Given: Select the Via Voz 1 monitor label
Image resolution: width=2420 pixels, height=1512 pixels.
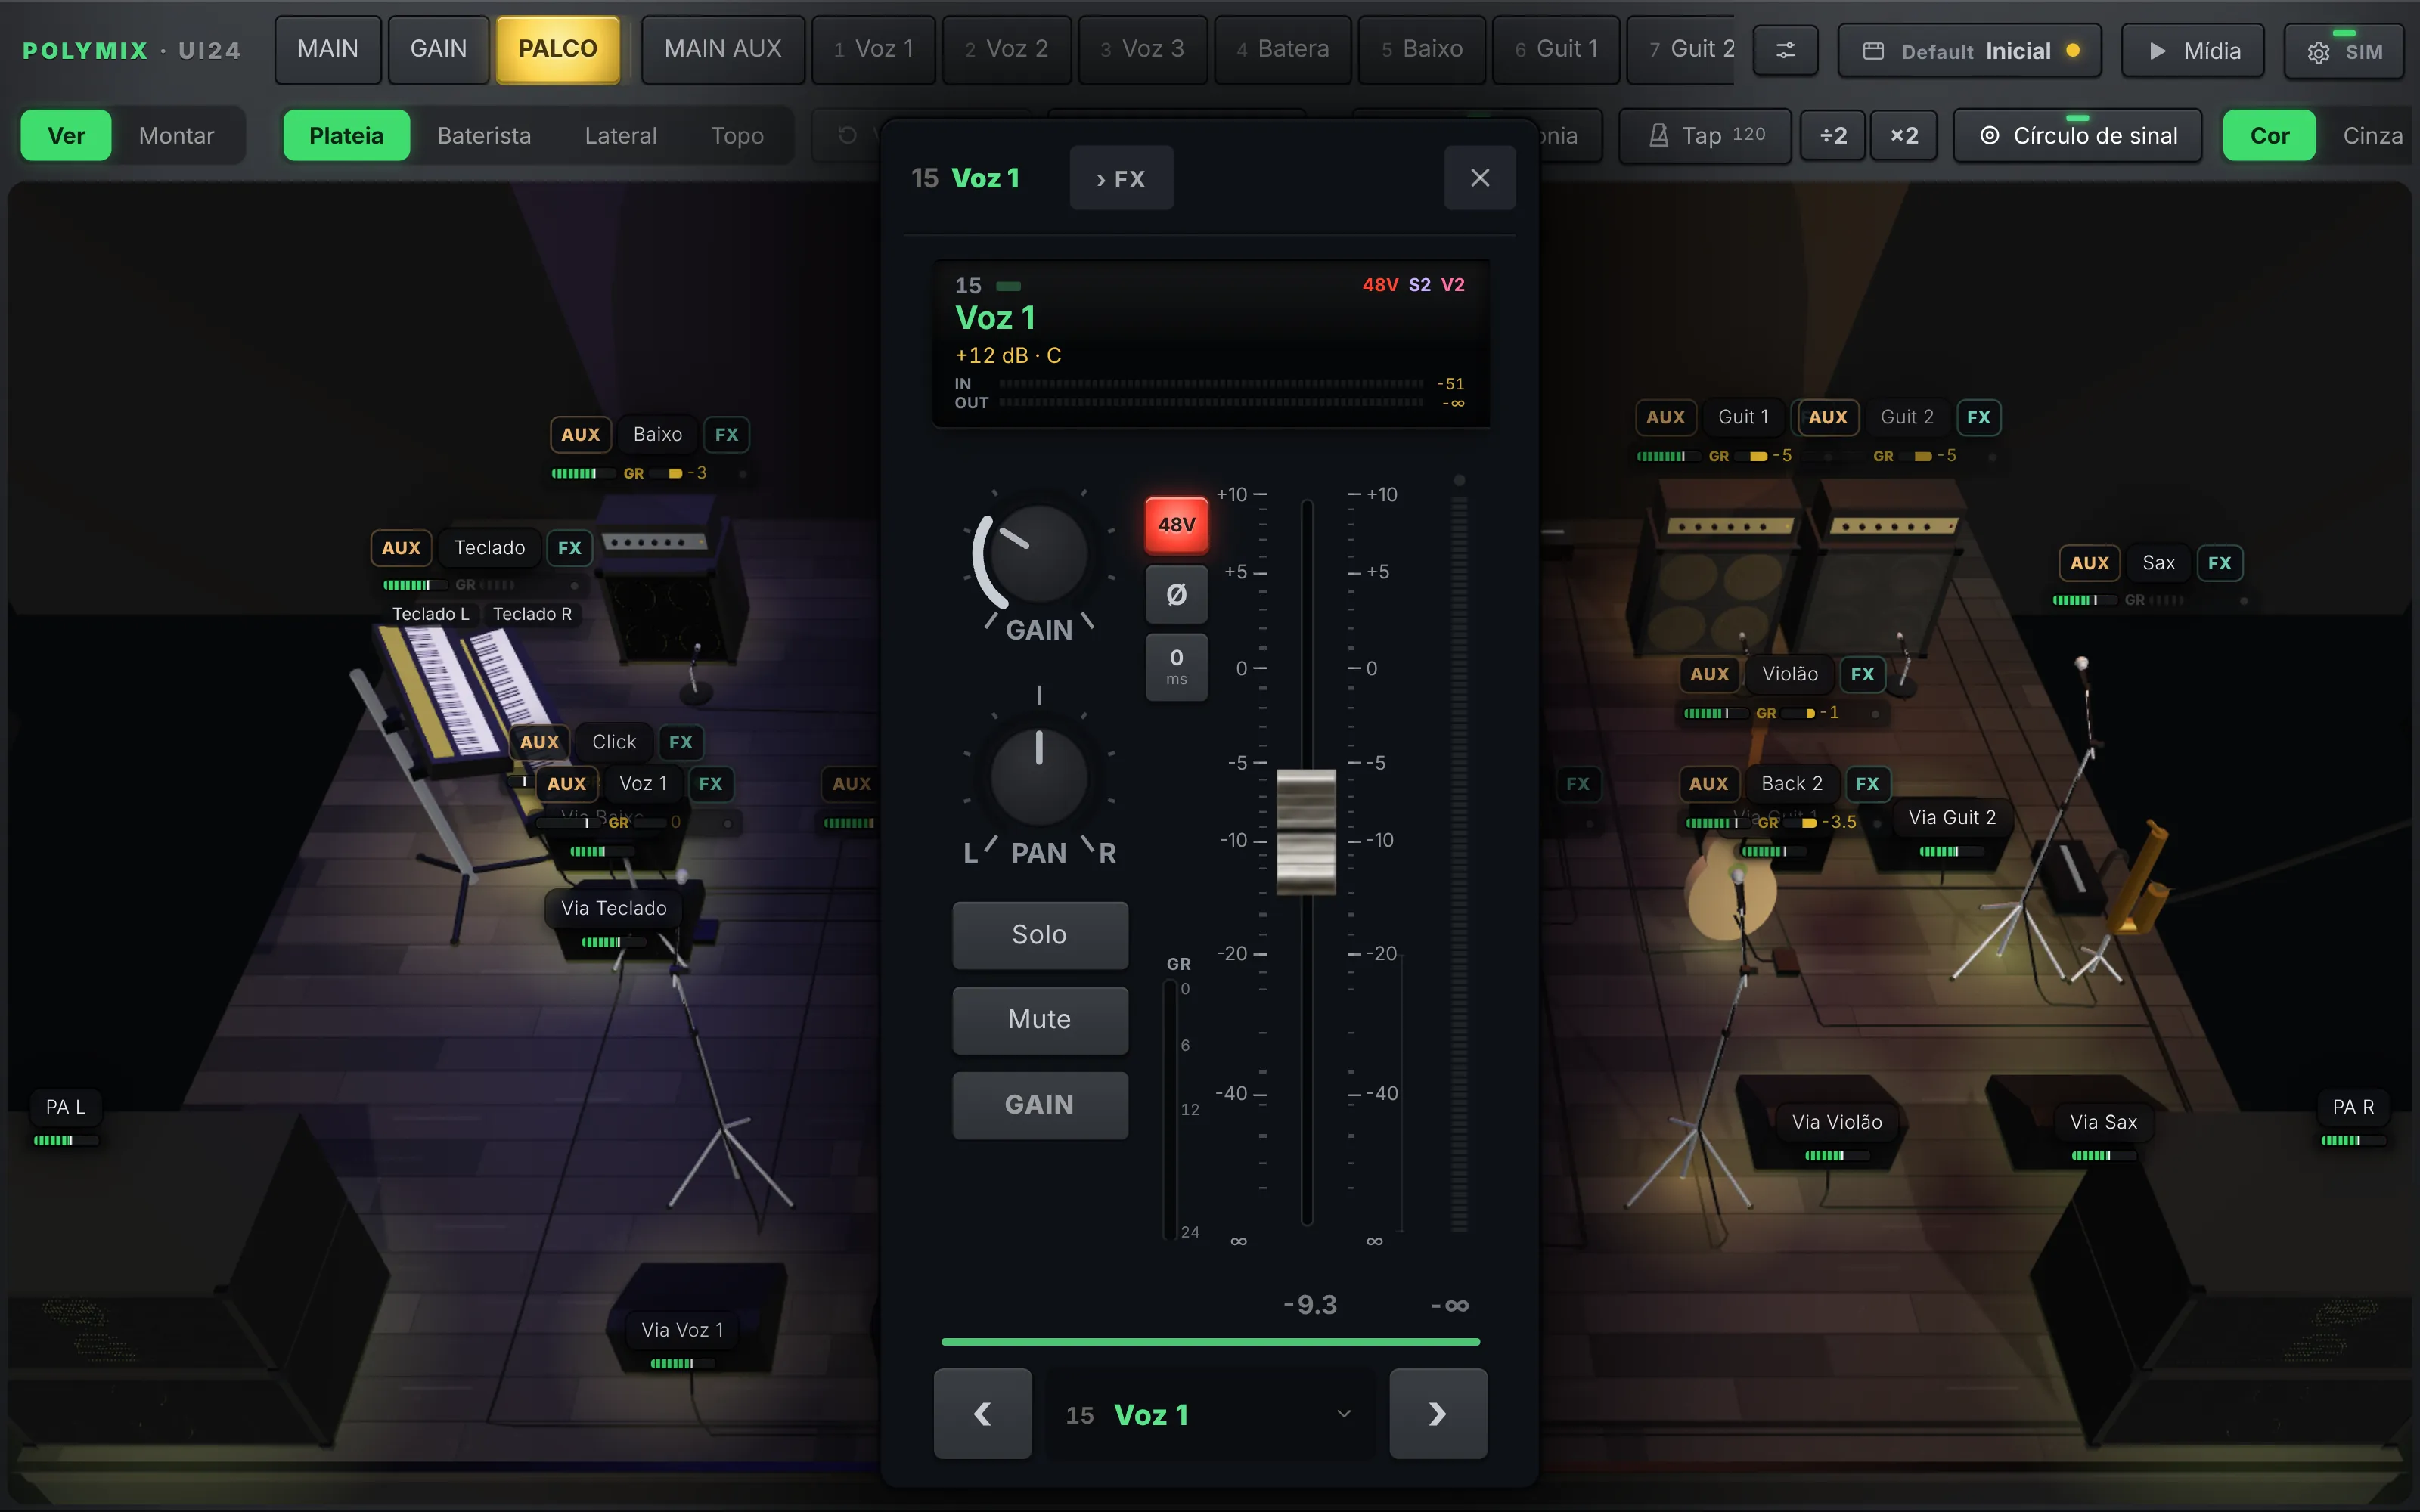Looking at the screenshot, I should 682,1330.
